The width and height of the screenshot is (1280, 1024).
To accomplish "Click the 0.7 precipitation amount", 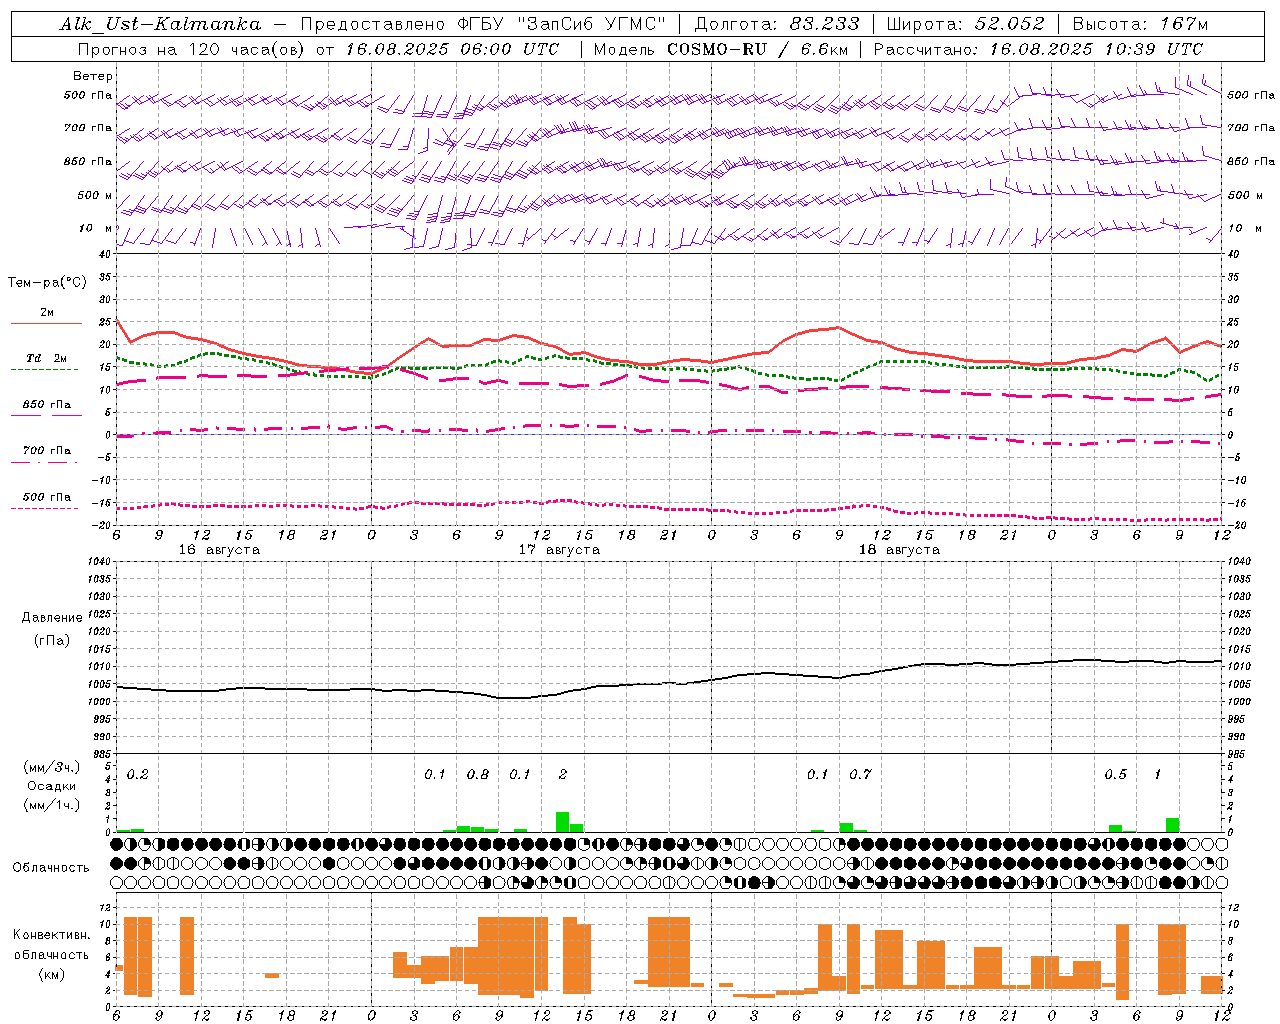I will [x=860, y=774].
